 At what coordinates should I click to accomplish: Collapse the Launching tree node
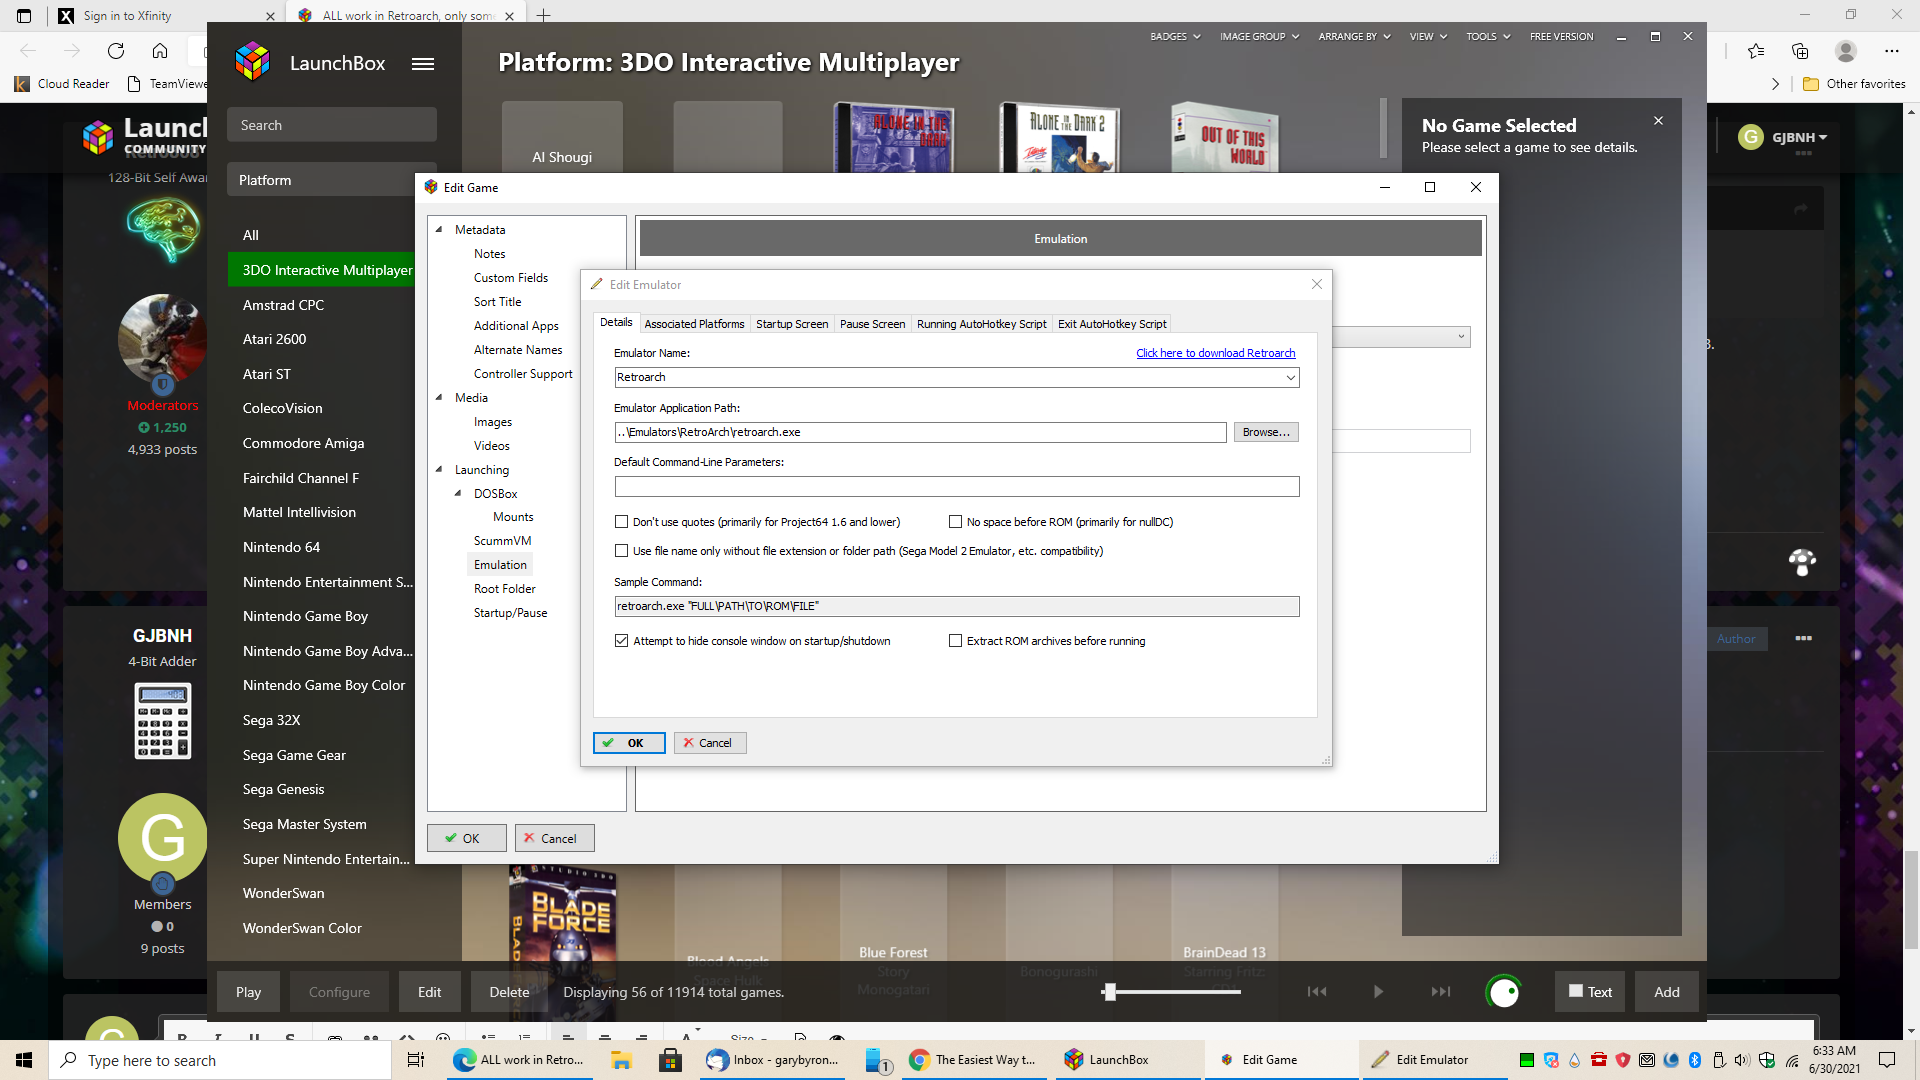(439, 470)
